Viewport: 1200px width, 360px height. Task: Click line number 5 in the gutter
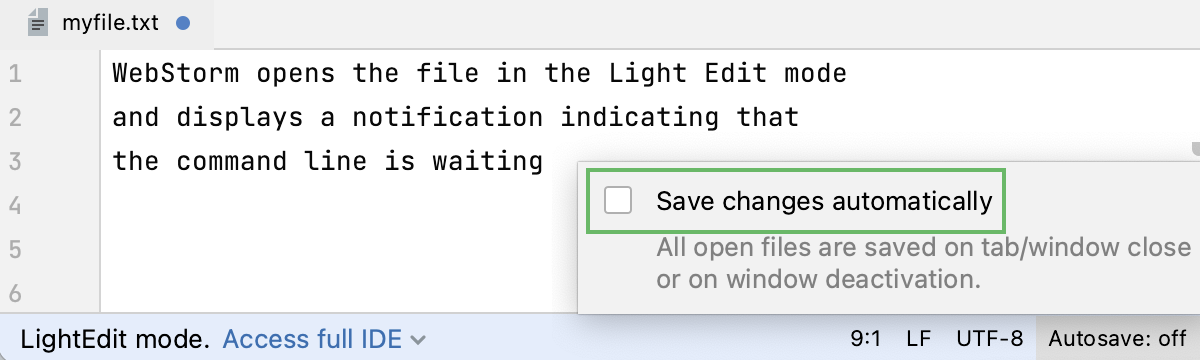15,248
